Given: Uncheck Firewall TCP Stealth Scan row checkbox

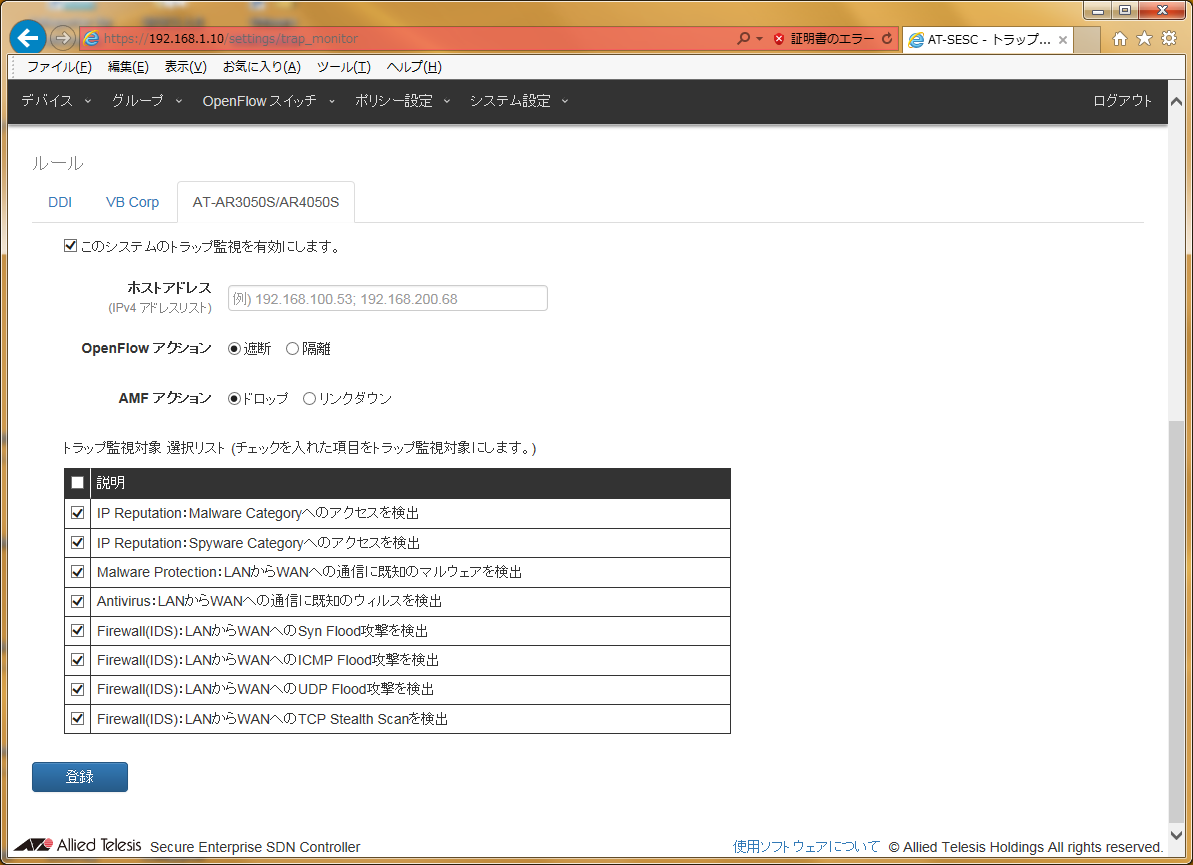Looking at the screenshot, I should coord(78,718).
